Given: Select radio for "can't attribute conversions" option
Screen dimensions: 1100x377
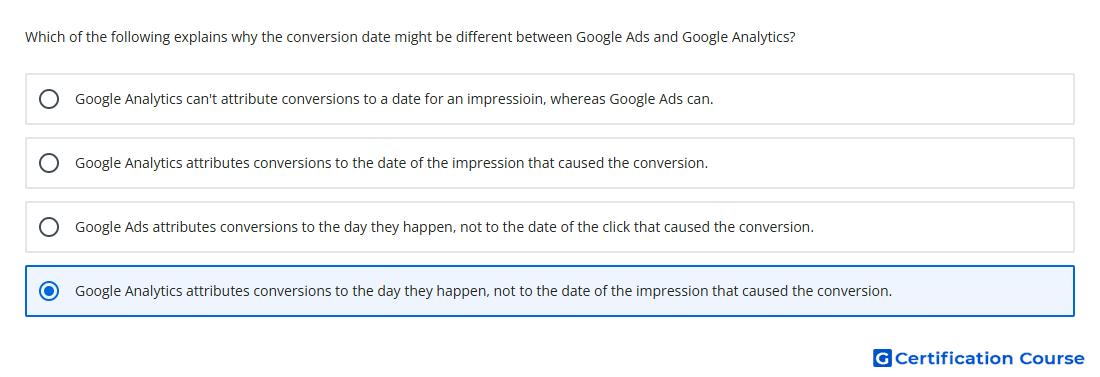Looking at the screenshot, I should 49,99.
